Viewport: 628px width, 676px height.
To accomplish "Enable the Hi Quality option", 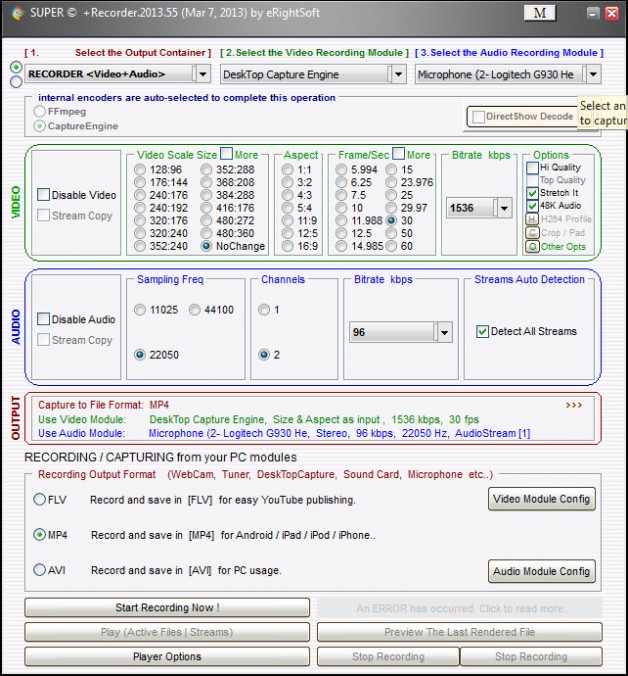I will point(532,168).
